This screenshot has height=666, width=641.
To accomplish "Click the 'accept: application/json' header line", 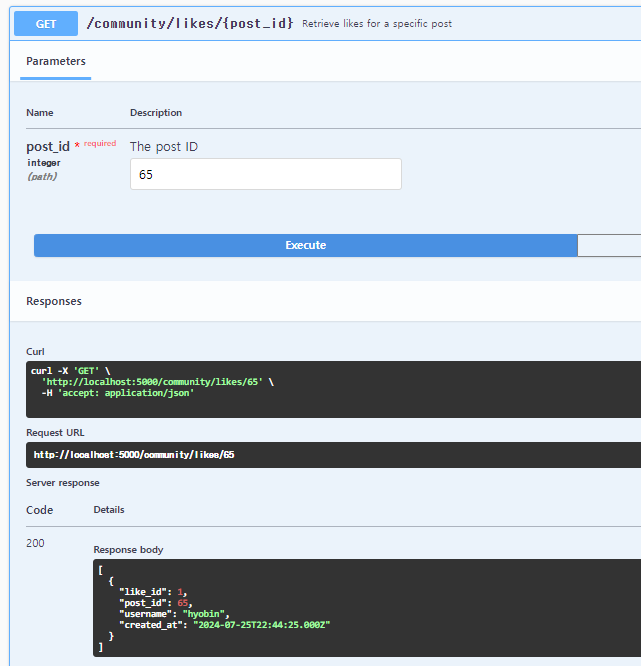I will [x=118, y=393].
